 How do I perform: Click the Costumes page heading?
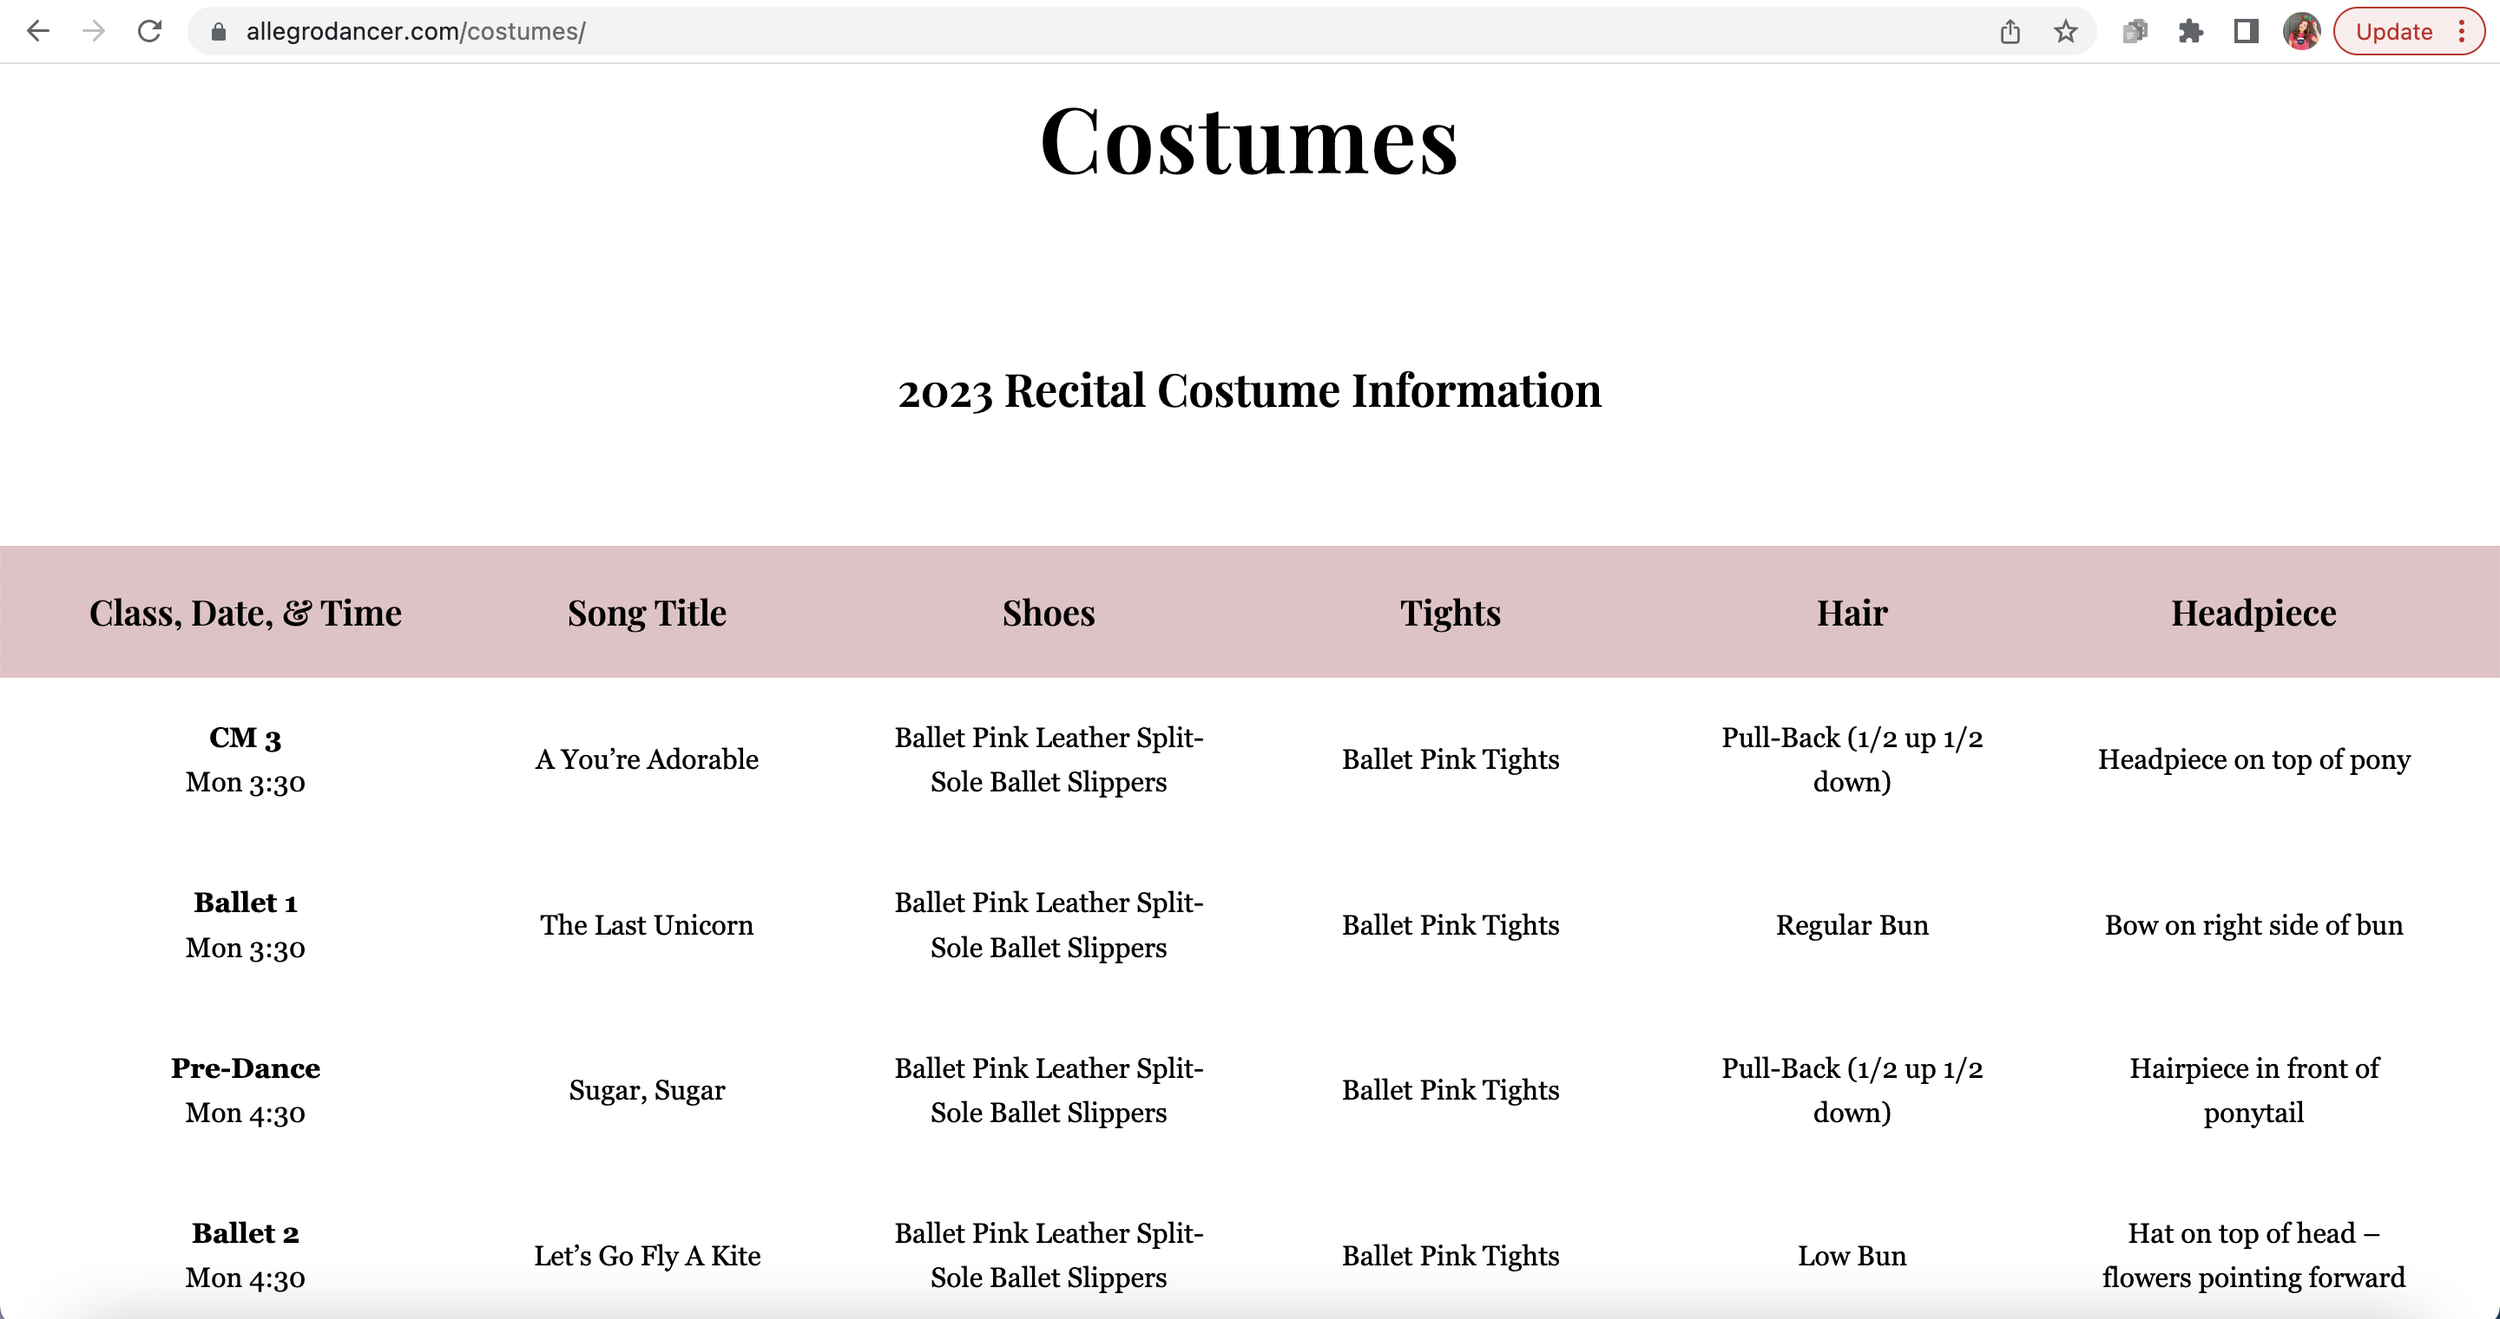[x=1249, y=142]
